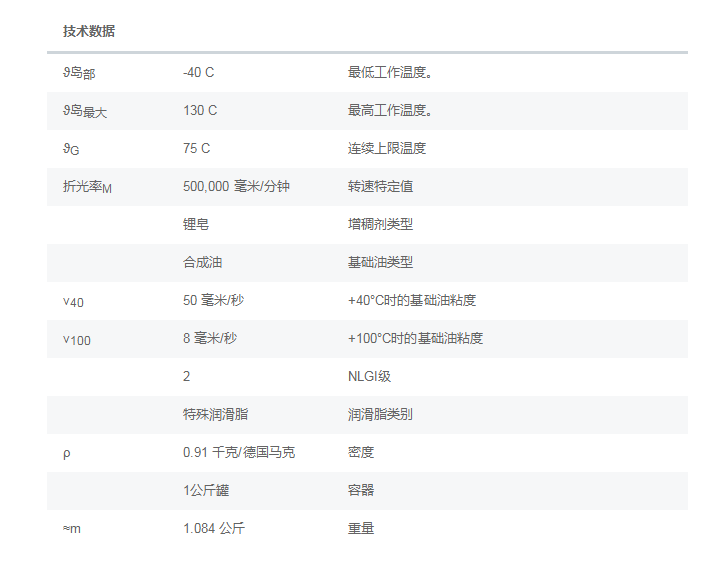Click the 折光率M symbol cell

click(88, 187)
